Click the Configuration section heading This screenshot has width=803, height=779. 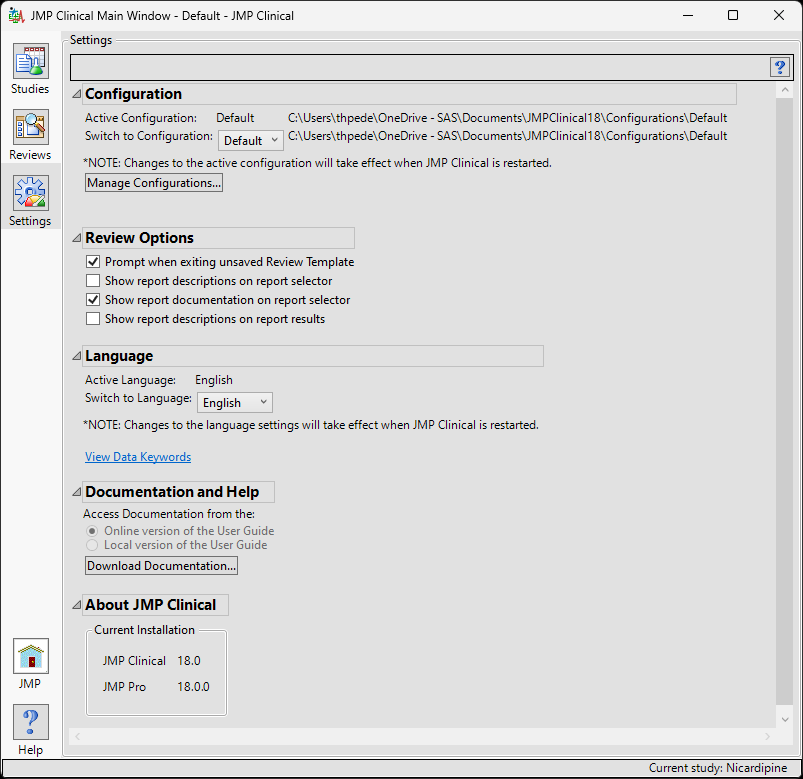coord(134,94)
